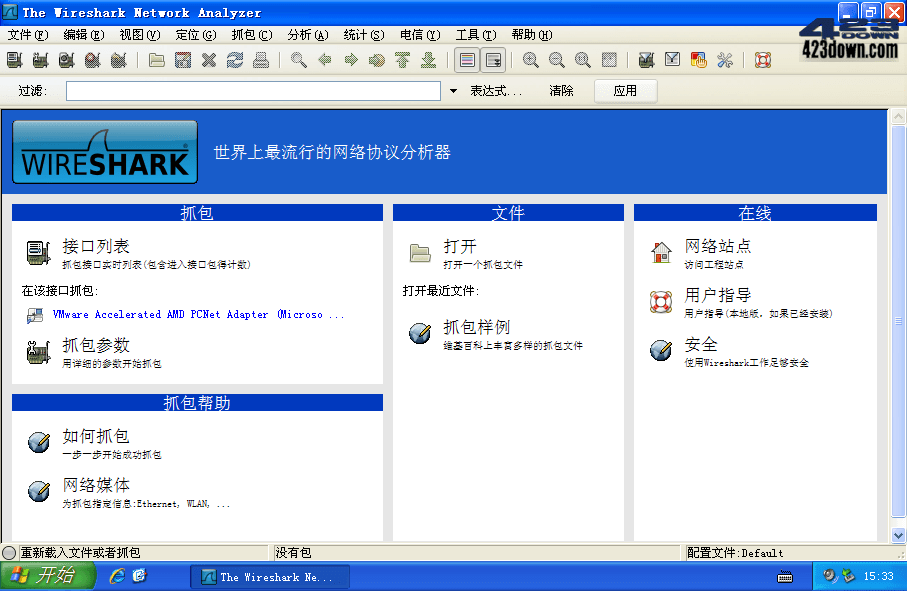Toggle auto-scroll in live capture

(x=491, y=60)
